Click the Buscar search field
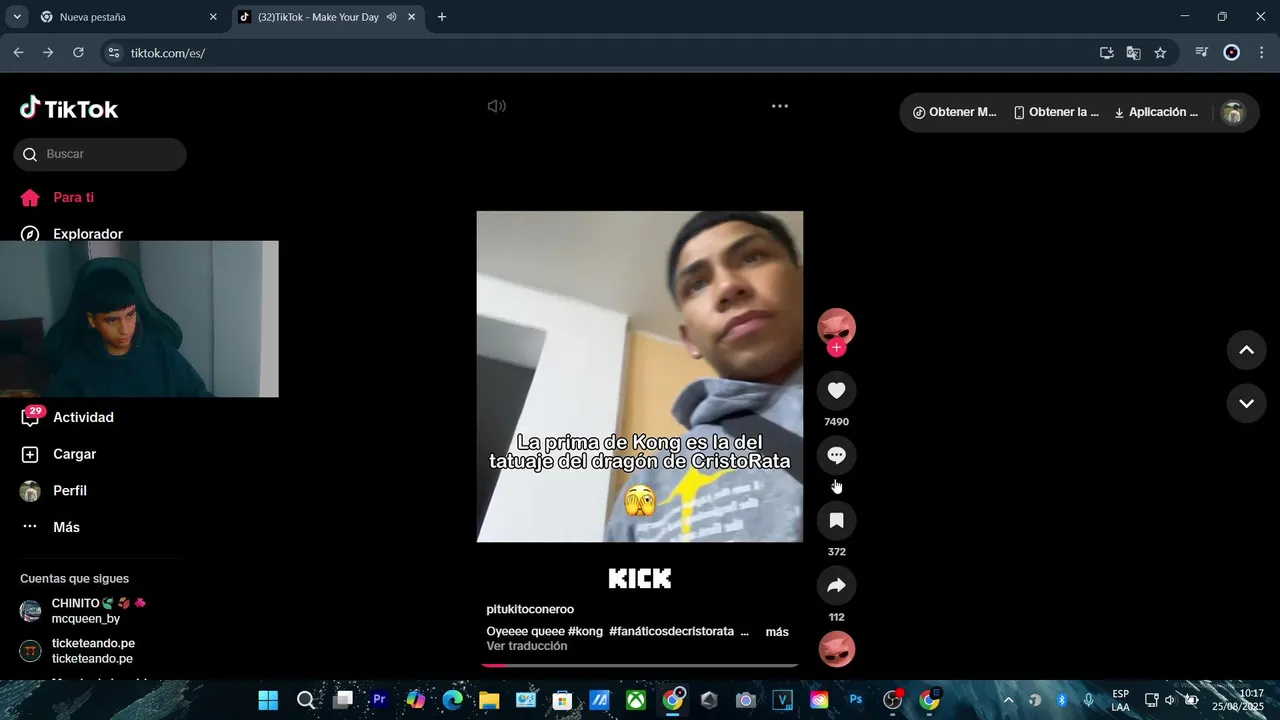 [100, 154]
